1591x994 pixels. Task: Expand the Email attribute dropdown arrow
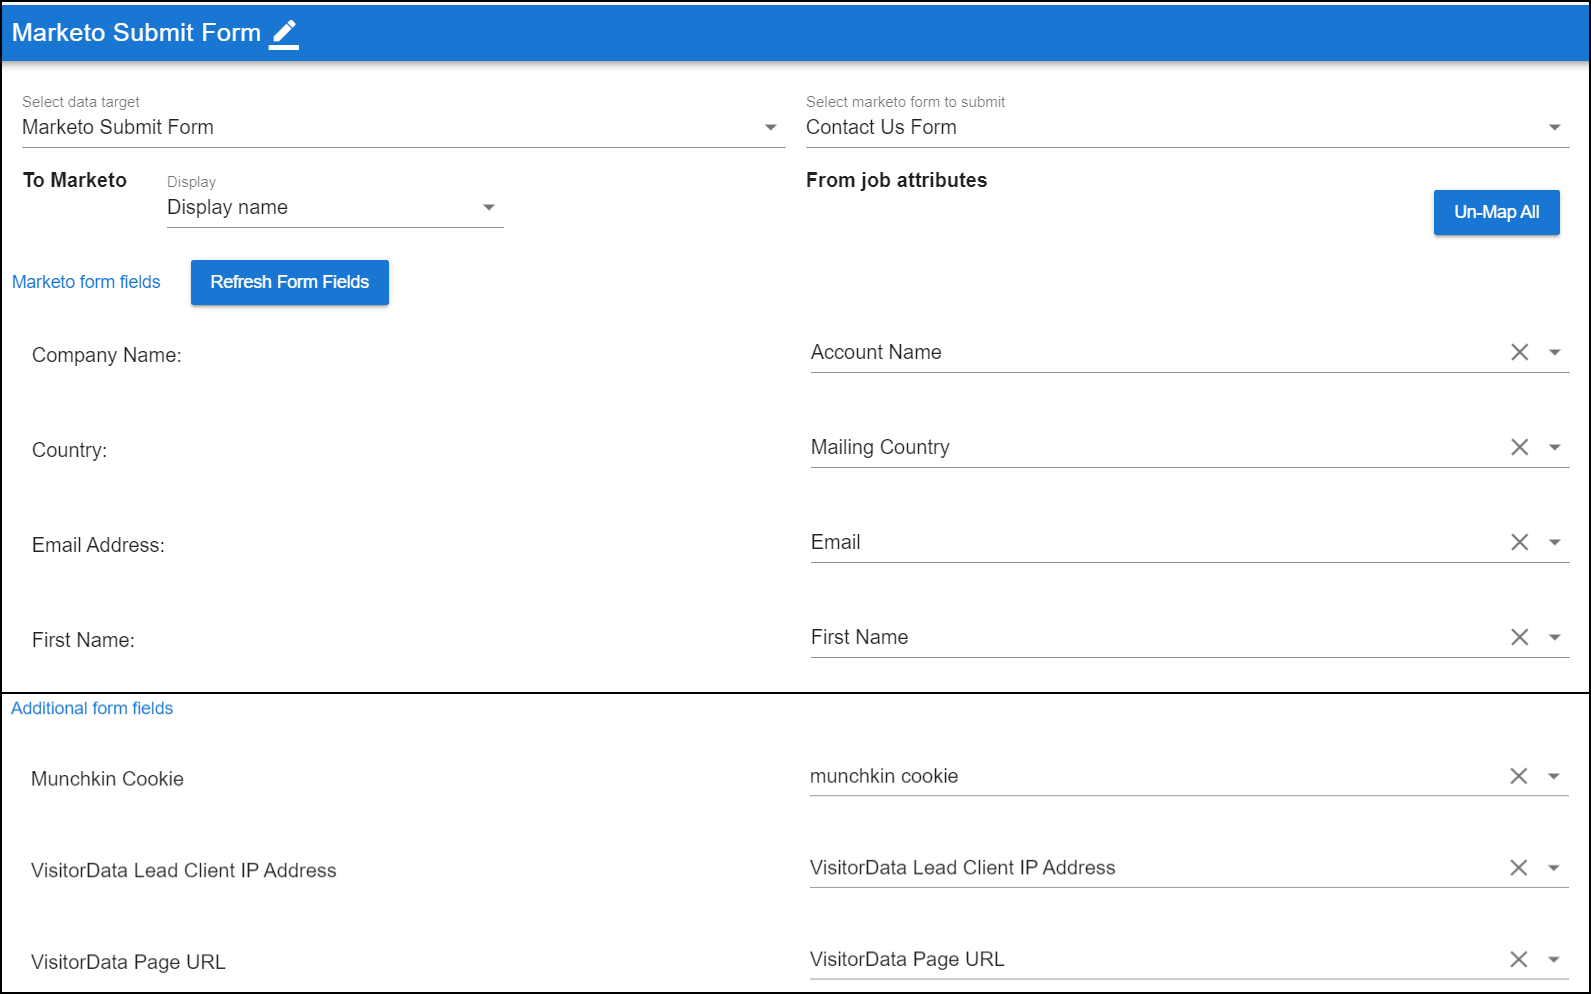[x=1554, y=542]
